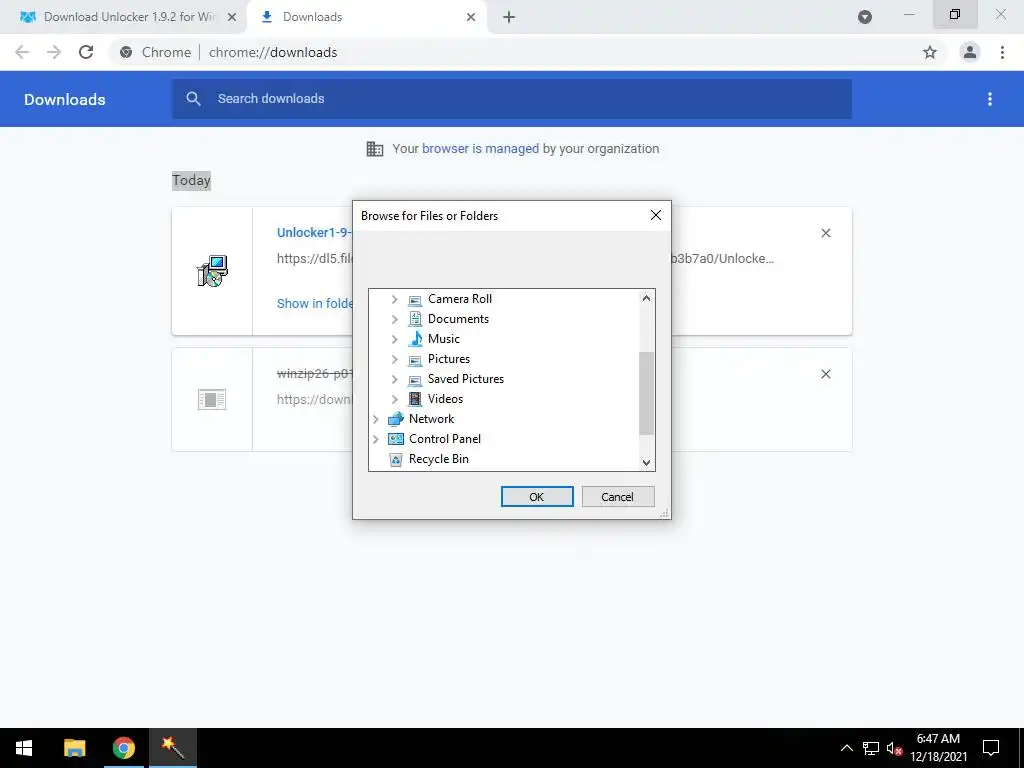Click the Unlocker installer file icon
The image size is (1024, 768).
[x=212, y=271]
